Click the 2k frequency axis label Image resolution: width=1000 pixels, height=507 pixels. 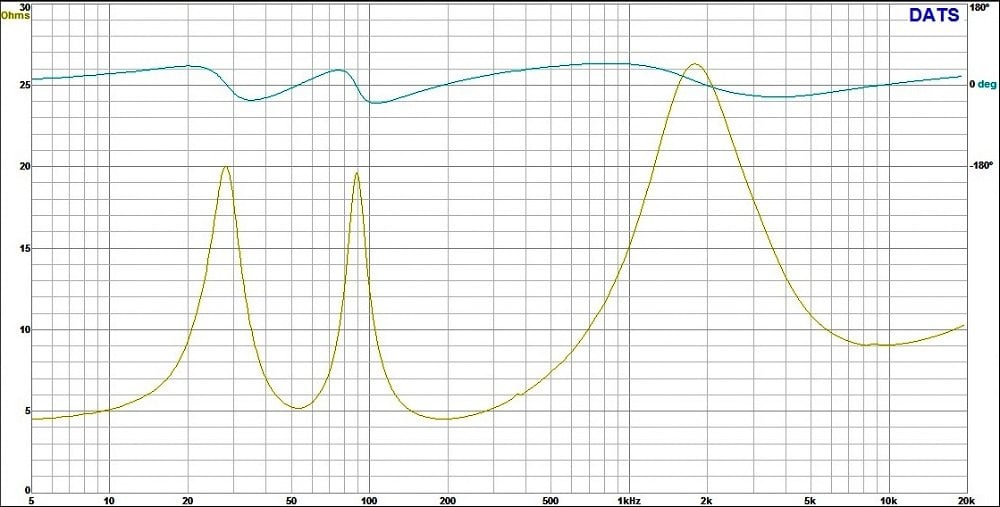[706, 500]
